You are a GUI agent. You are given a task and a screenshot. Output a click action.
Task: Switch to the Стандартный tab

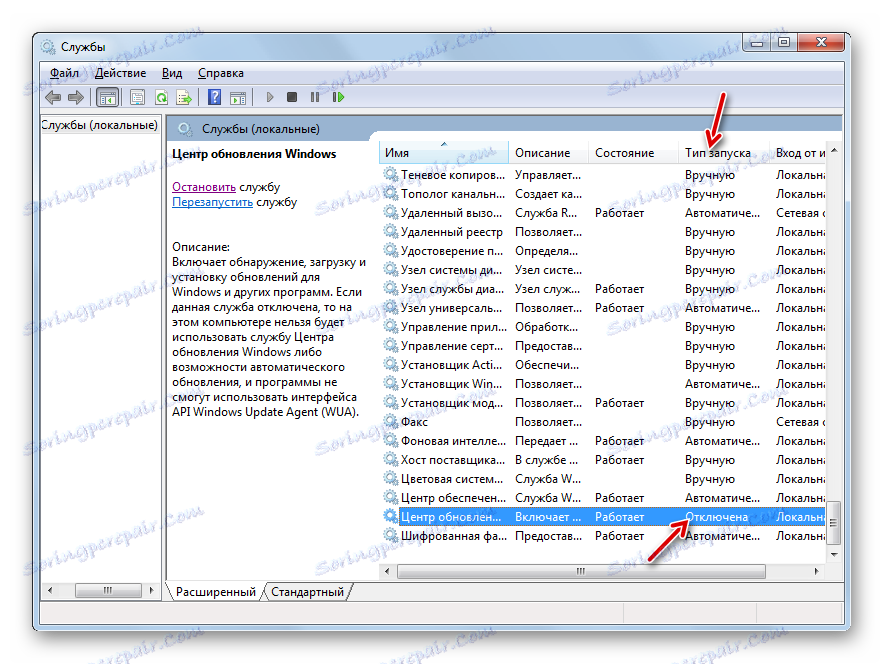tap(307, 592)
